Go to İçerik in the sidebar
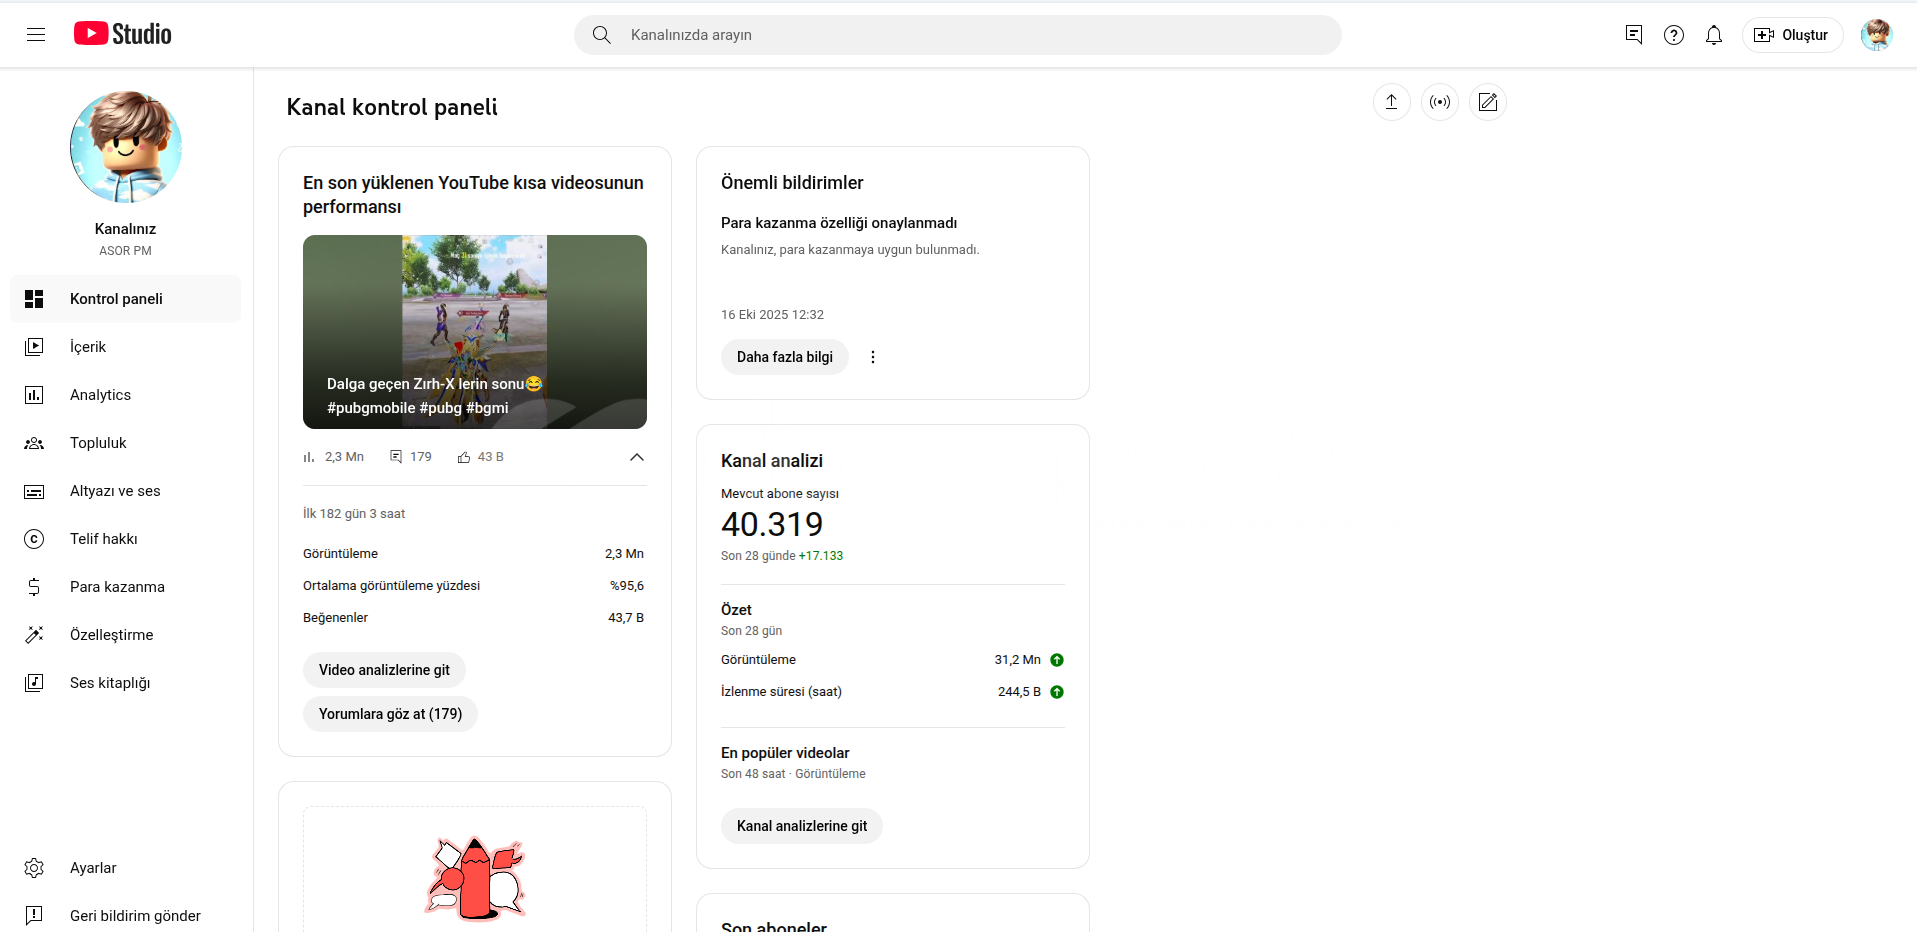This screenshot has width=1917, height=932. (x=88, y=347)
